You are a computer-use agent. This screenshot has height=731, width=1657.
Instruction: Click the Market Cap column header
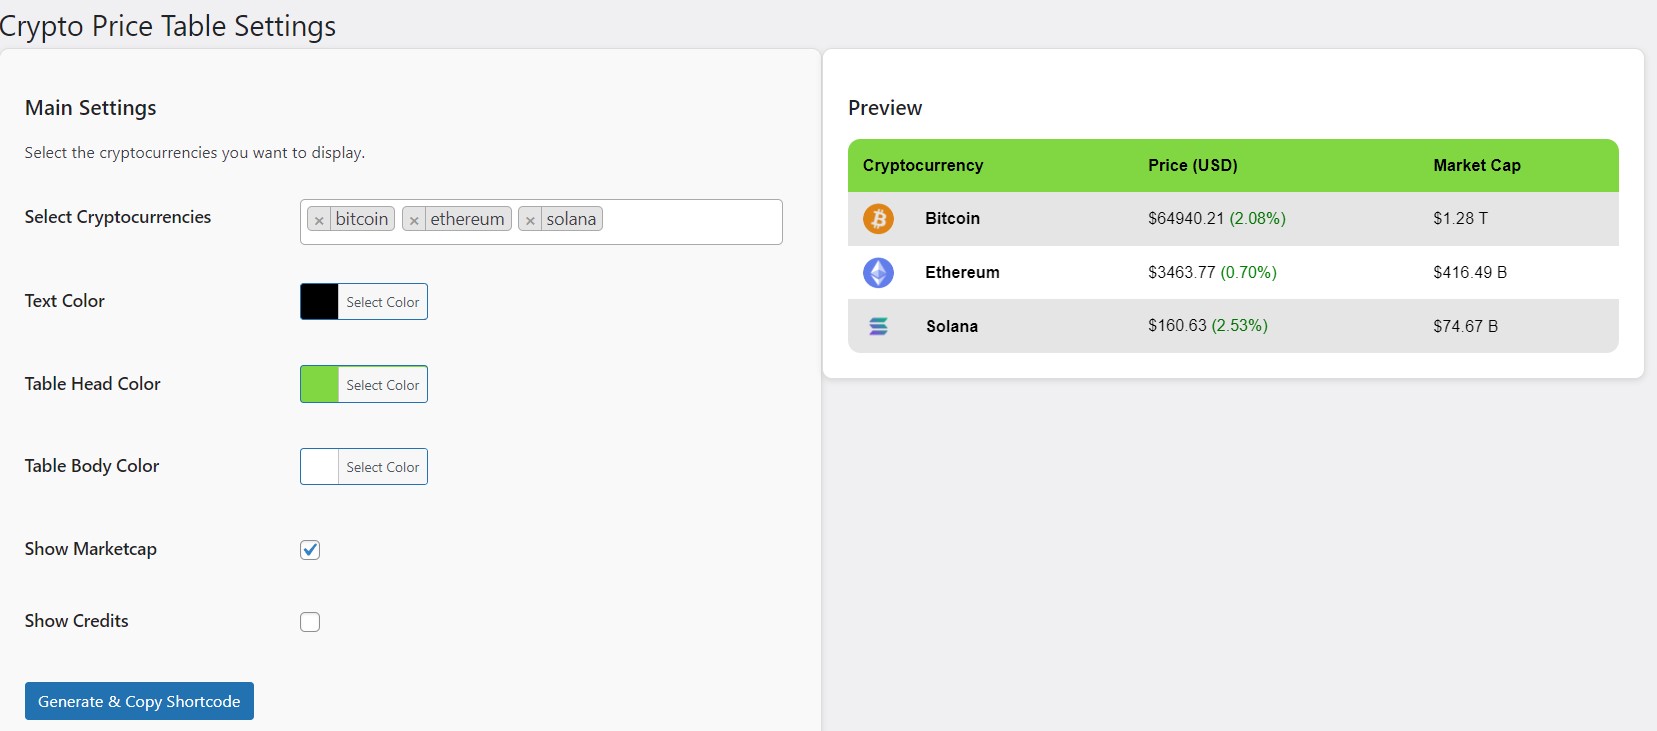coord(1477,165)
